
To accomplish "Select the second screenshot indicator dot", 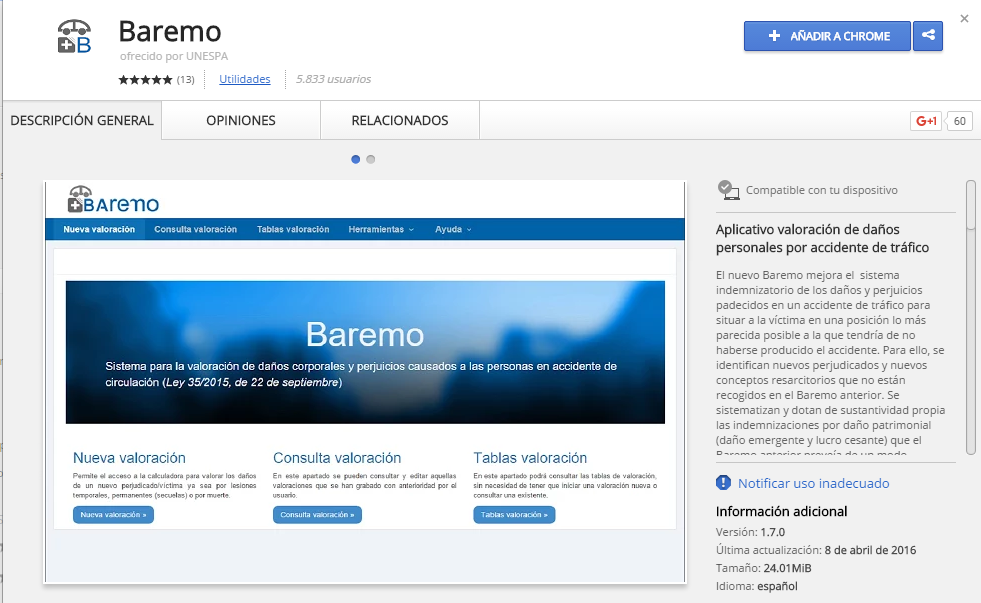I will click(370, 159).
